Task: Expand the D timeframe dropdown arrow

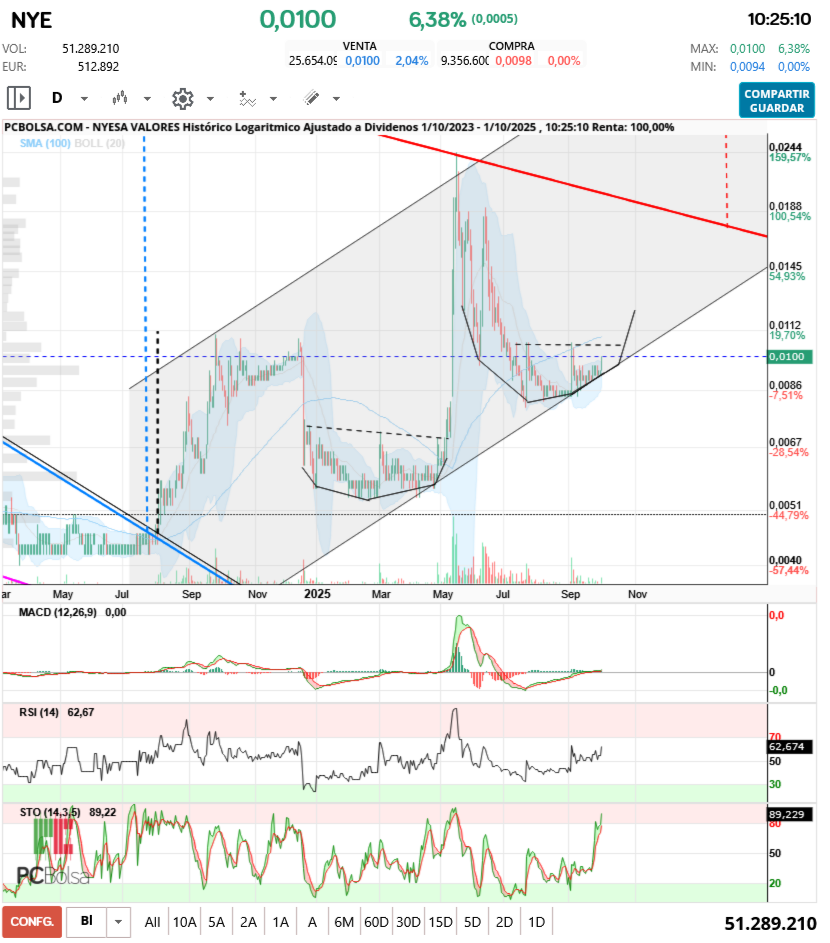Action: (84, 99)
